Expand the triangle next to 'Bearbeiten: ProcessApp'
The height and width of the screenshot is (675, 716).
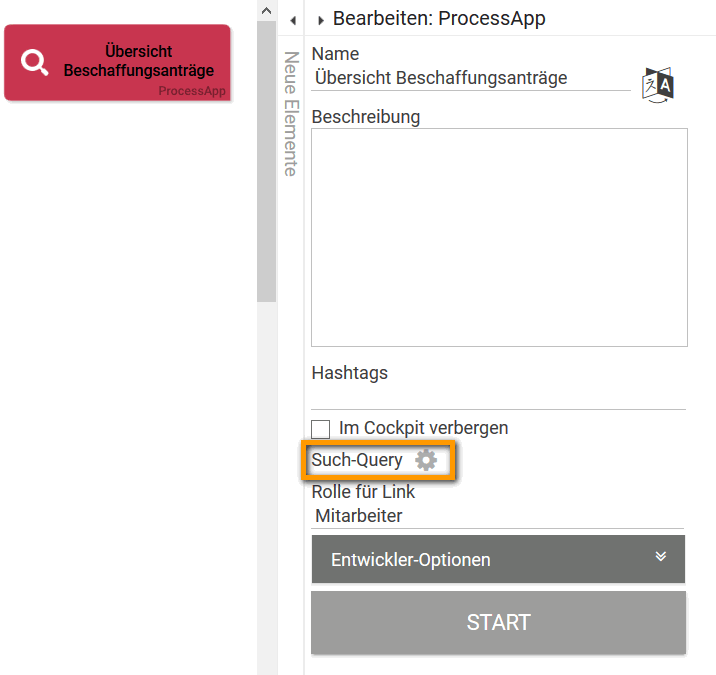pos(321,20)
